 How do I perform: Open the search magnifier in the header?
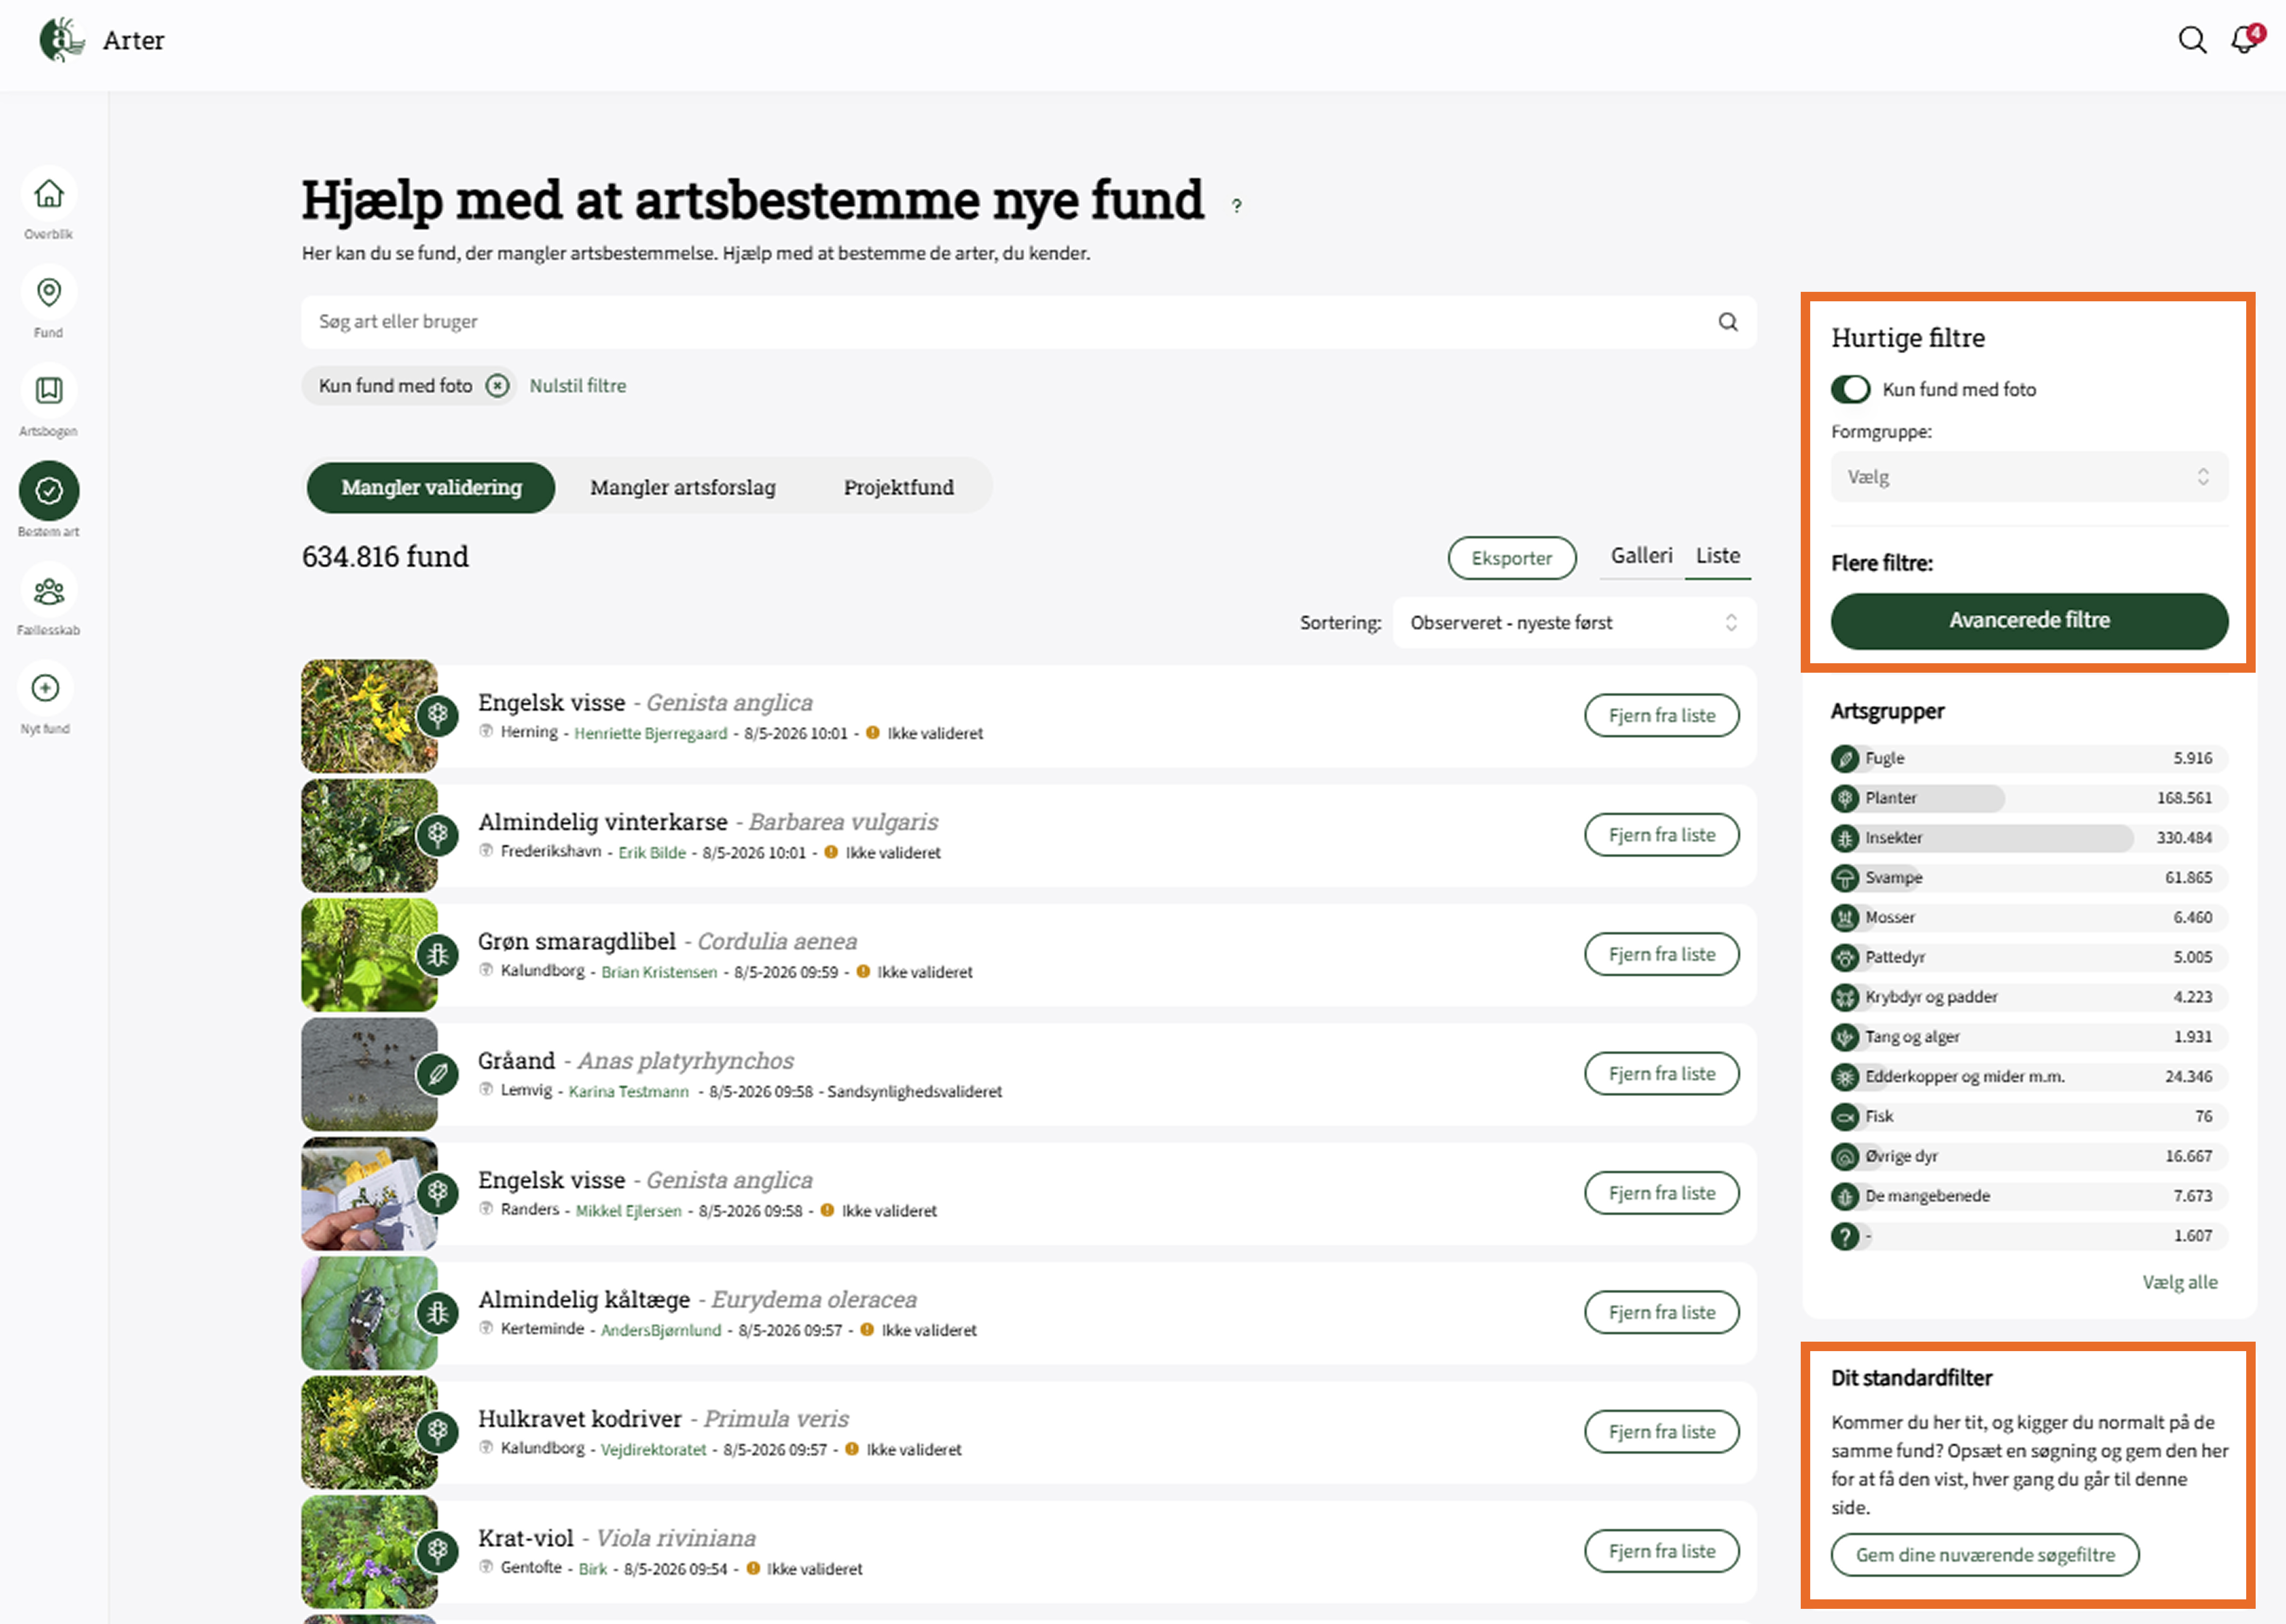click(2192, 40)
